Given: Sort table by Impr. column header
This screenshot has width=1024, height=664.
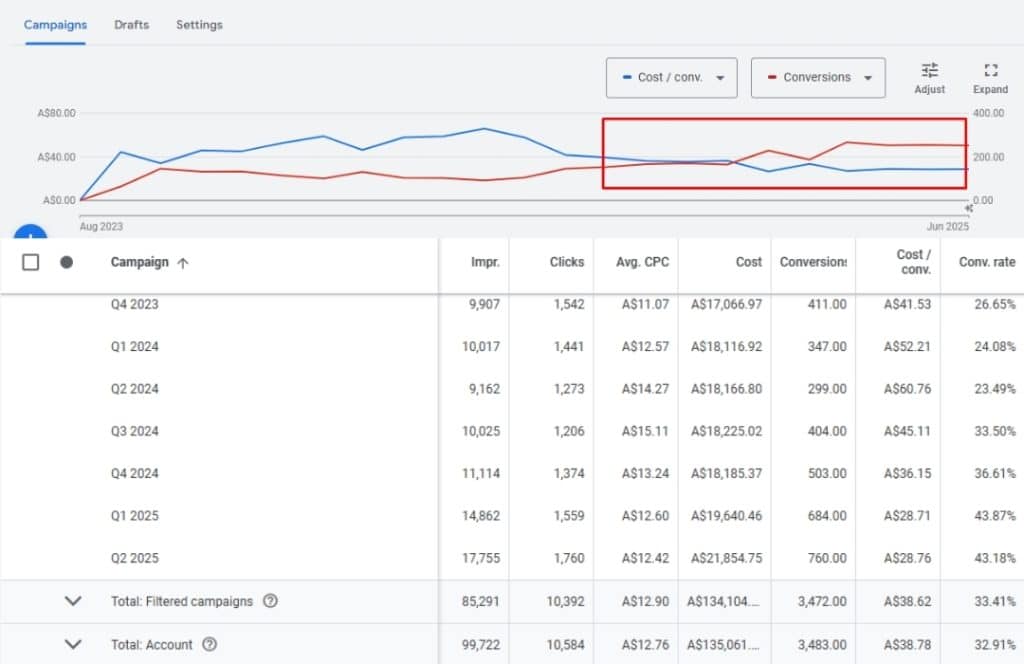Looking at the screenshot, I should 485,262.
